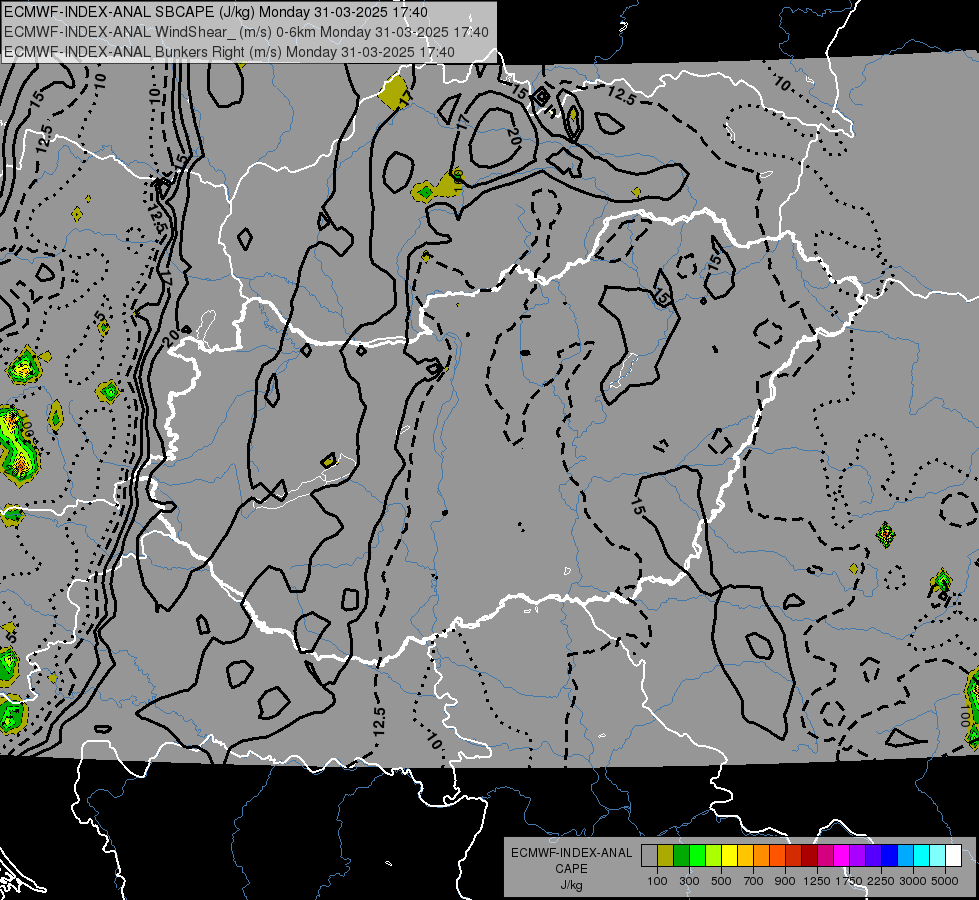Viewport: 979px width, 900px height.
Task: Pick the pure yellow legend swatch
Action: point(729,856)
